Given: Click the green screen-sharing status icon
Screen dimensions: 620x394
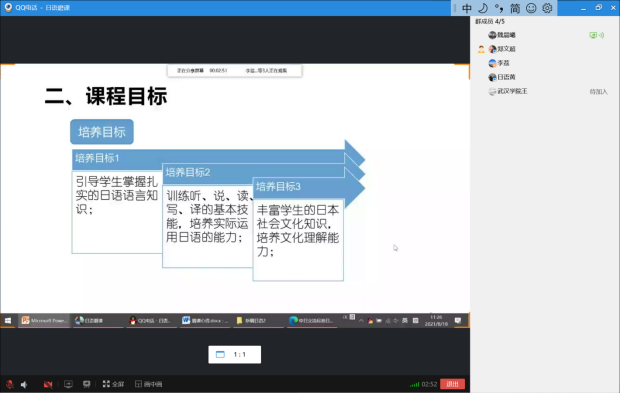Looking at the screenshot, I should (x=593, y=35).
